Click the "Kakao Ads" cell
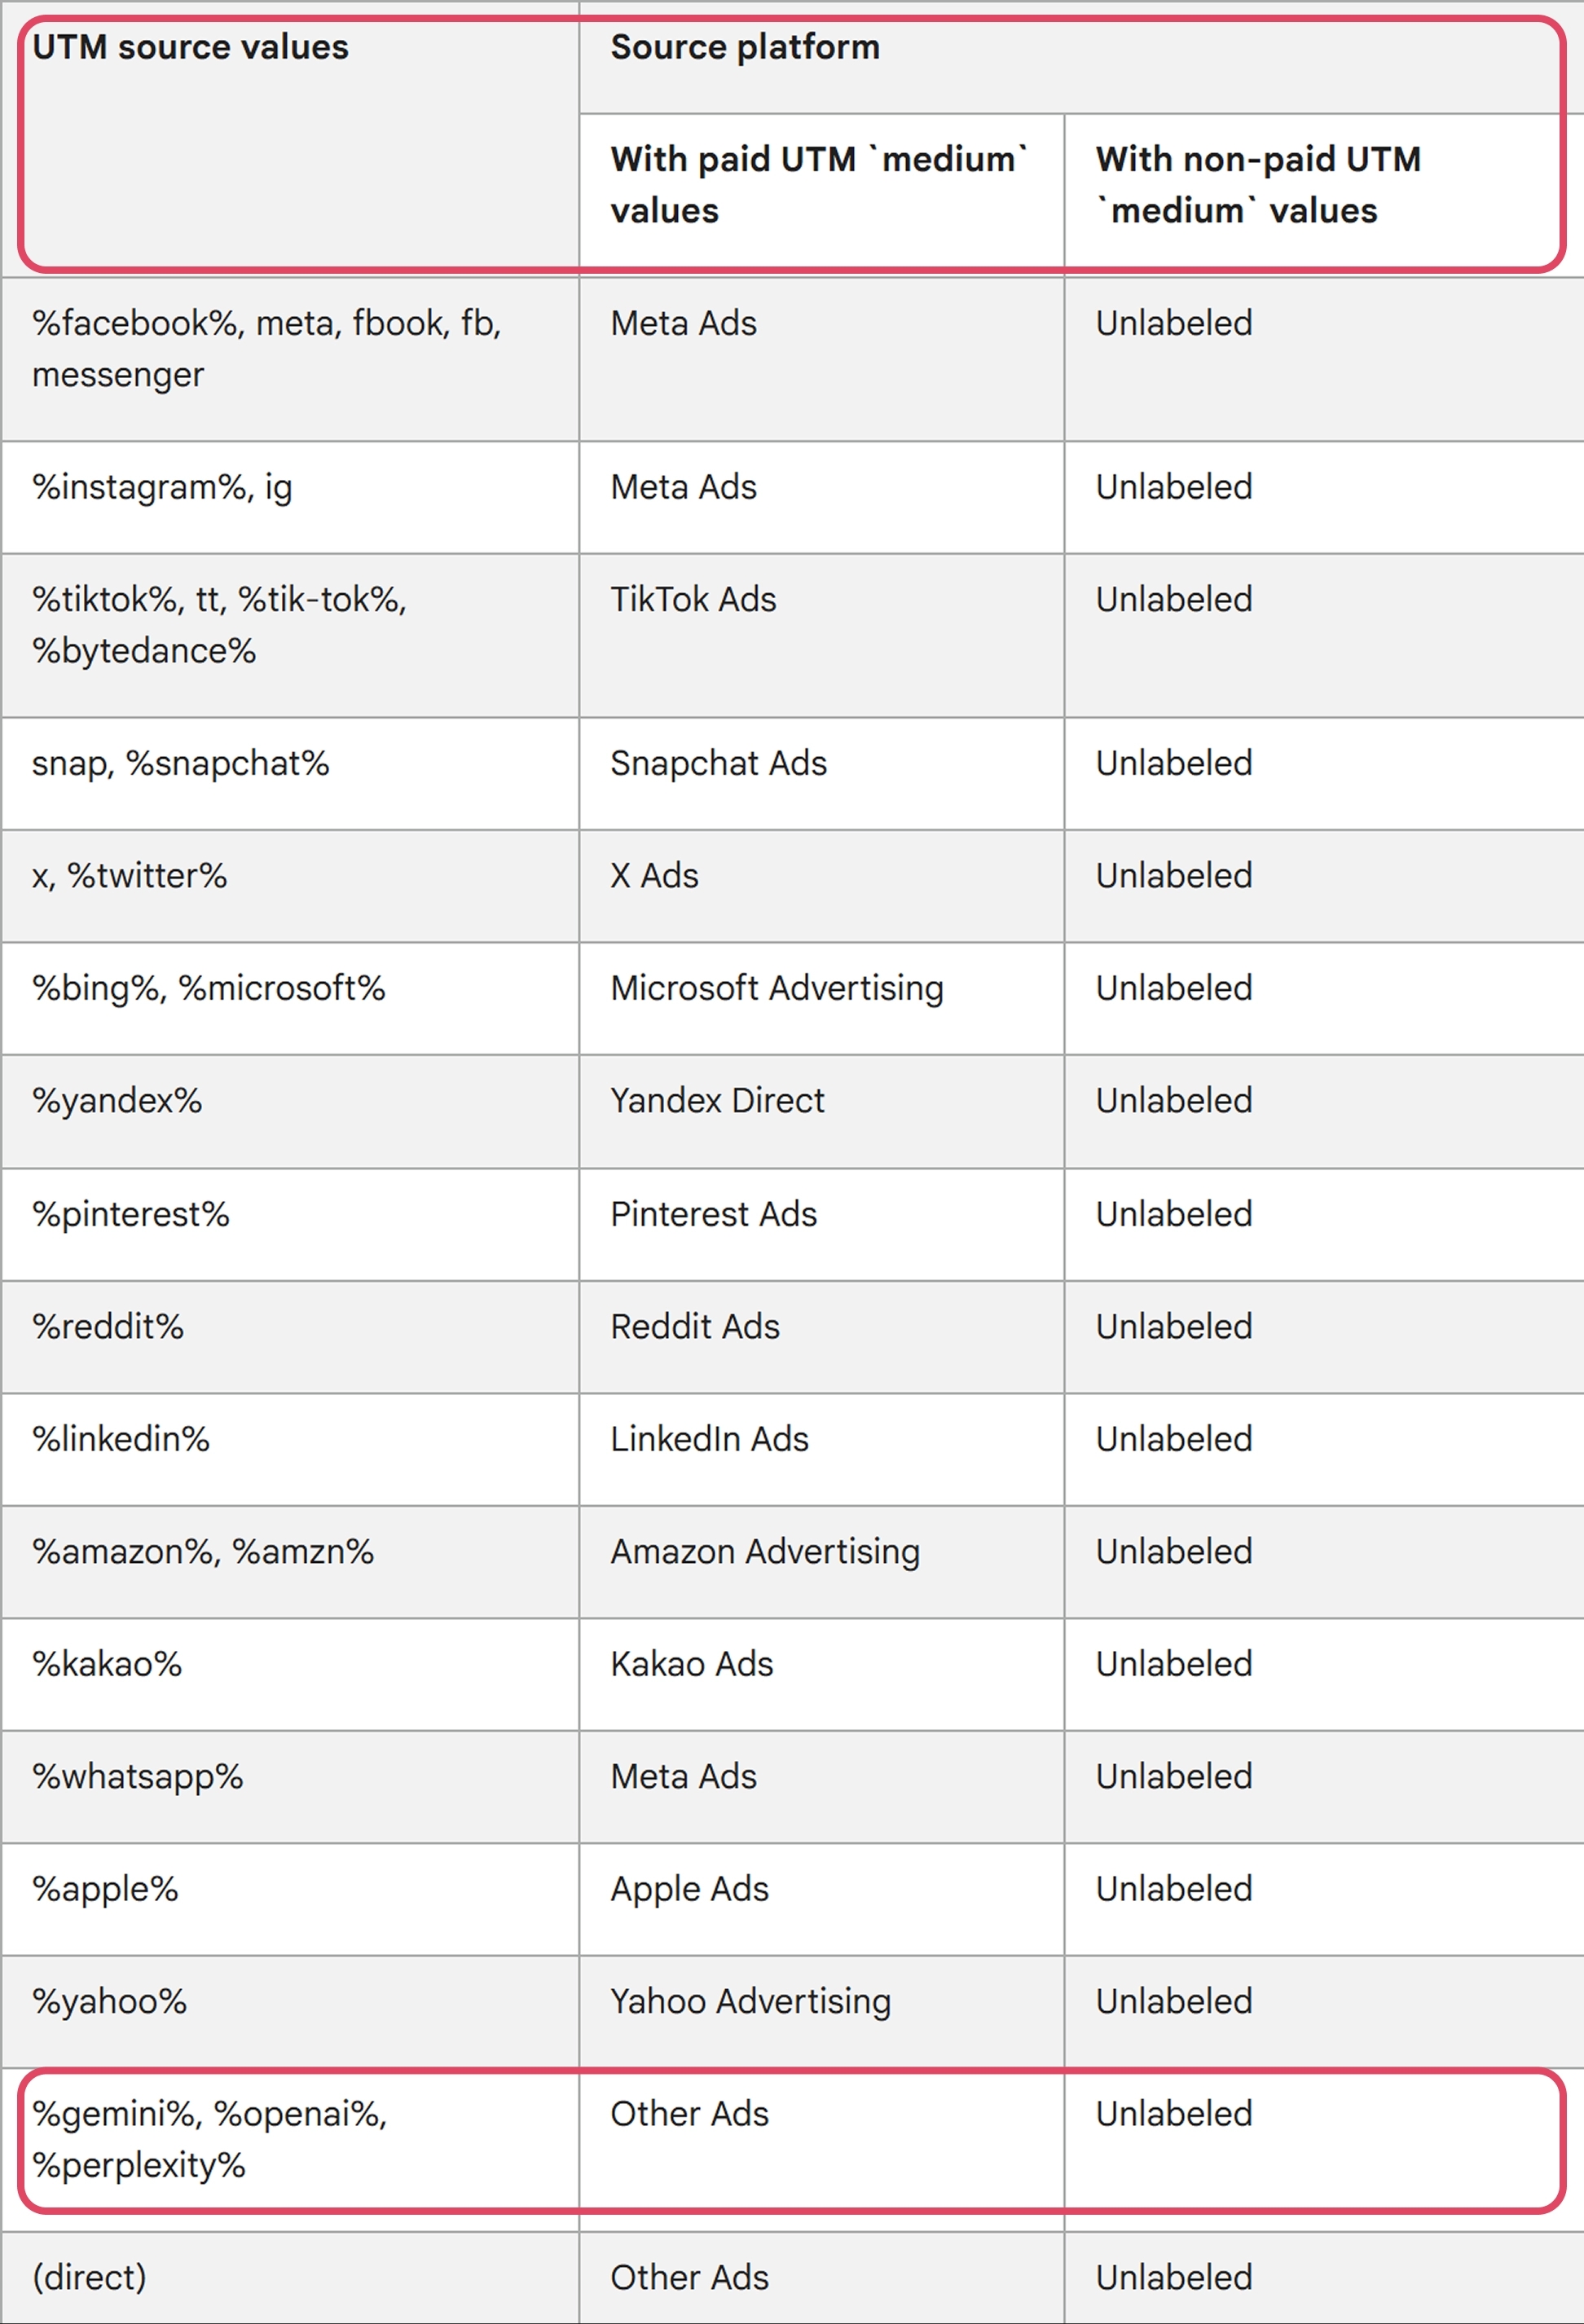The width and height of the screenshot is (1584, 2324). [822, 1674]
